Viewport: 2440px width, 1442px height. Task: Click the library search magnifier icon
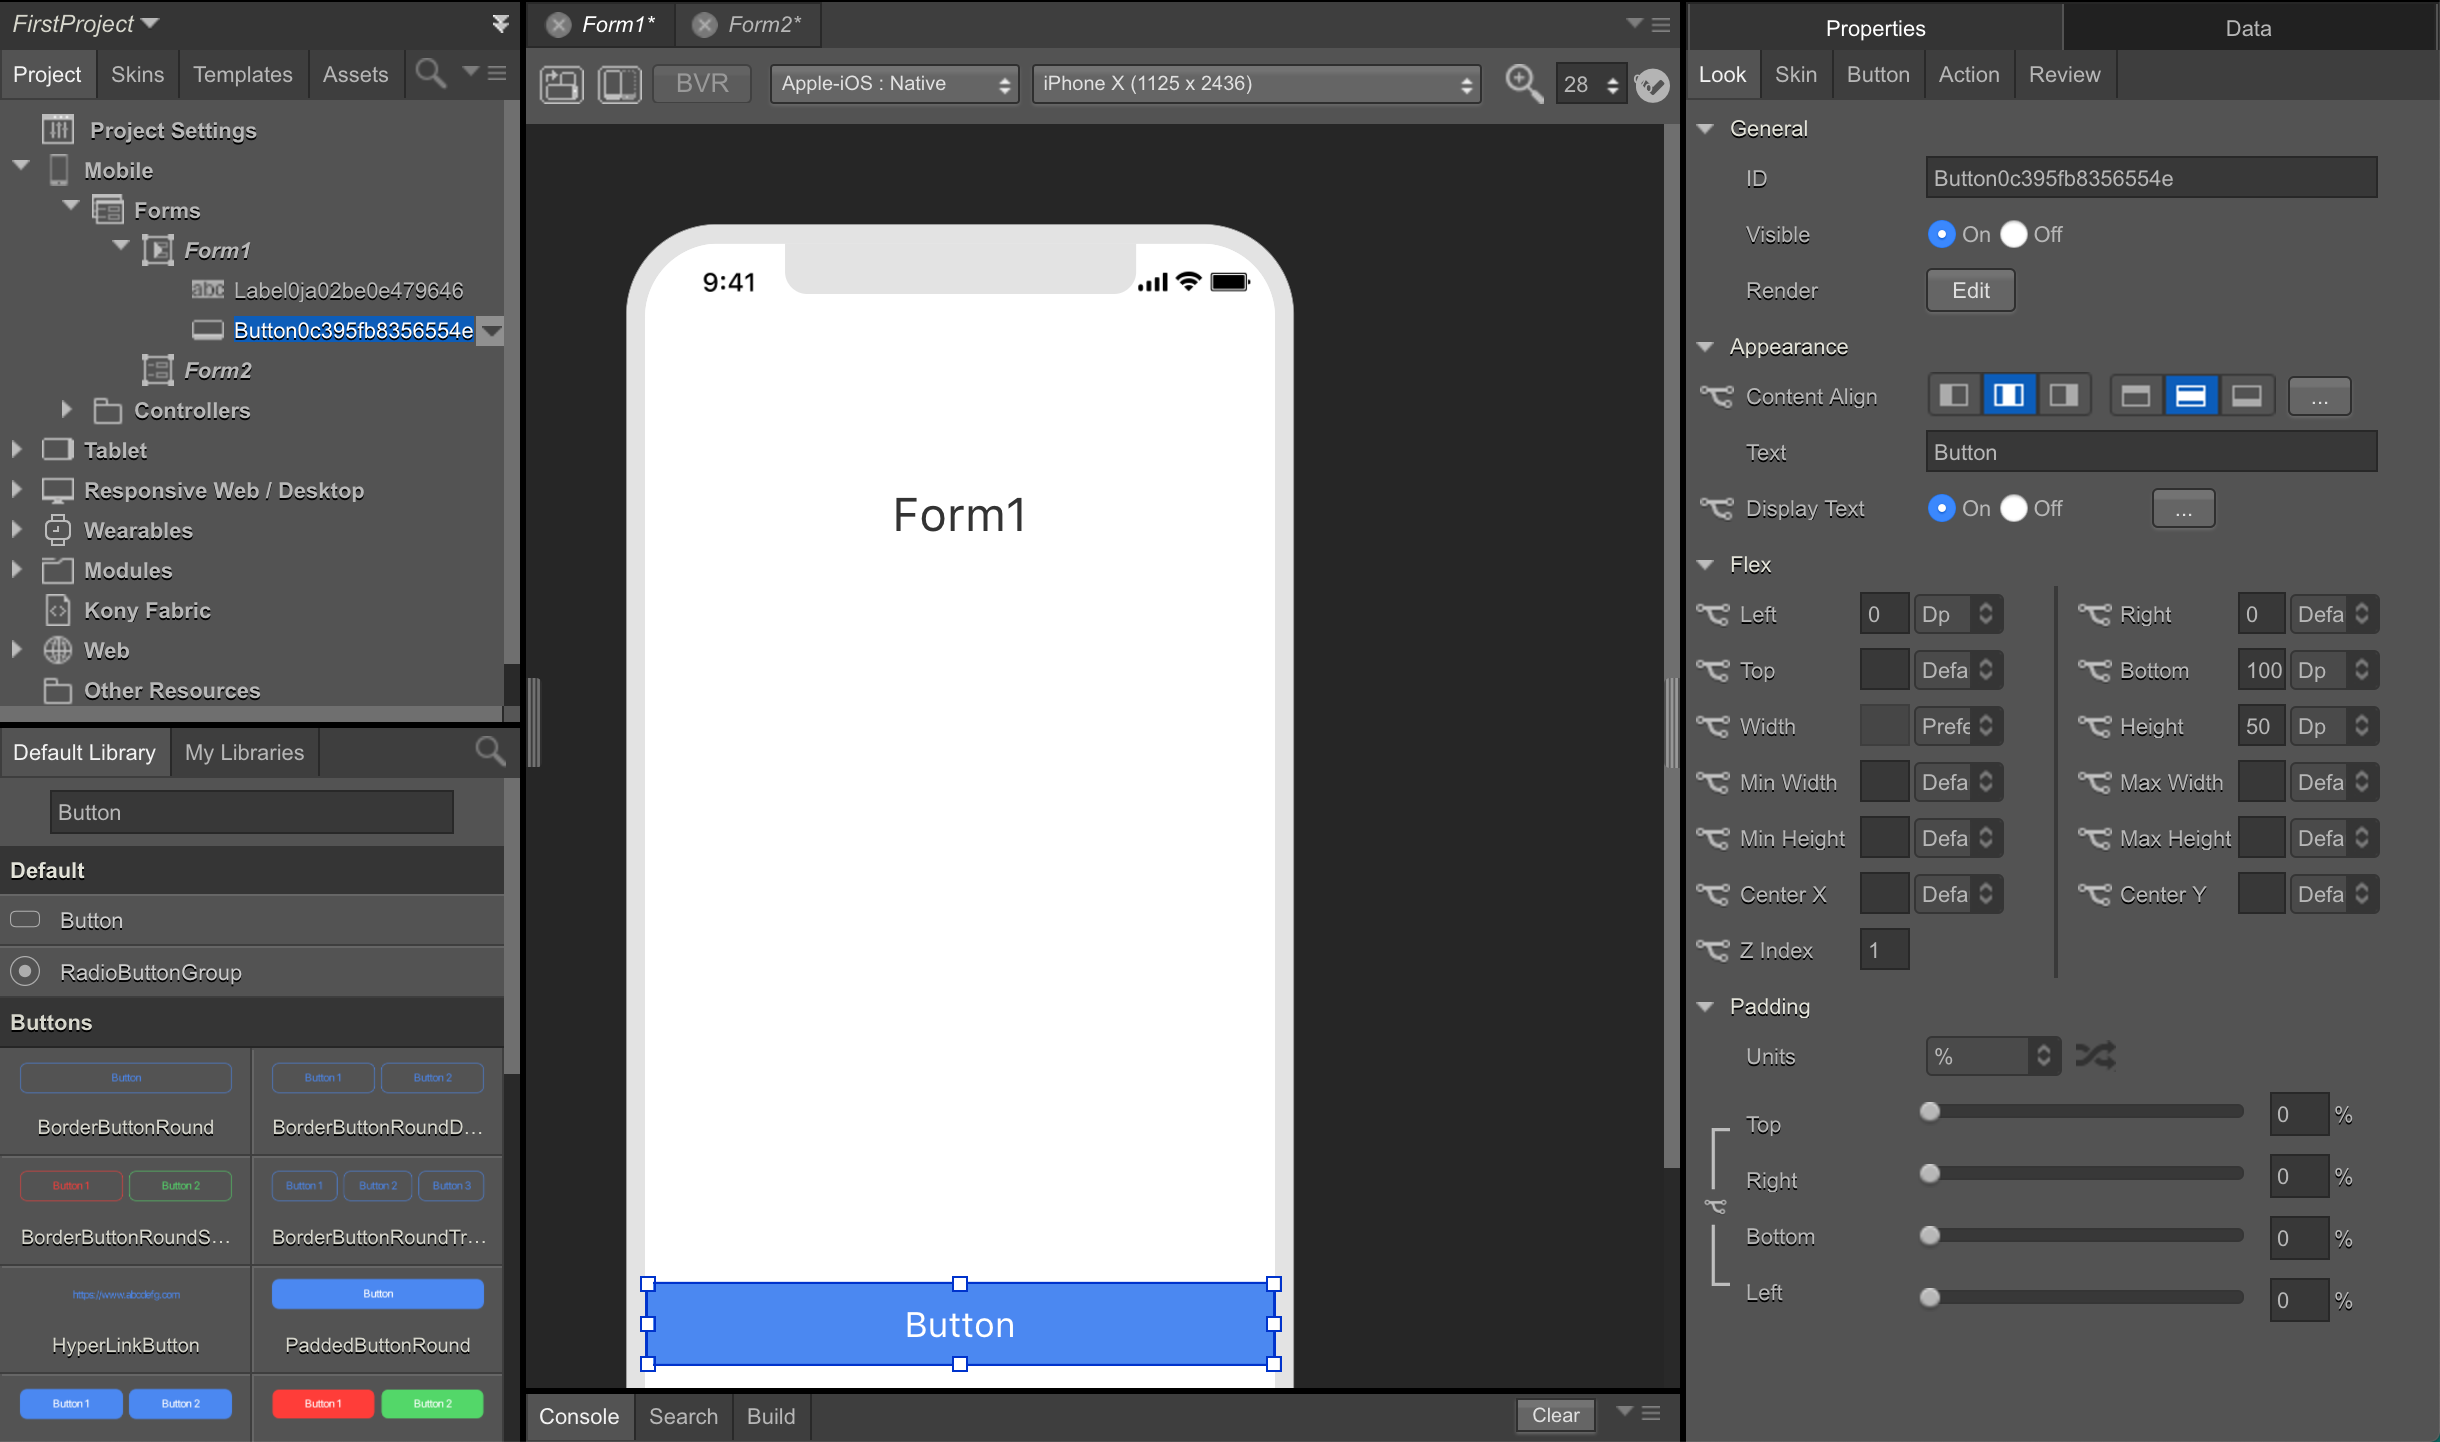(x=490, y=752)
